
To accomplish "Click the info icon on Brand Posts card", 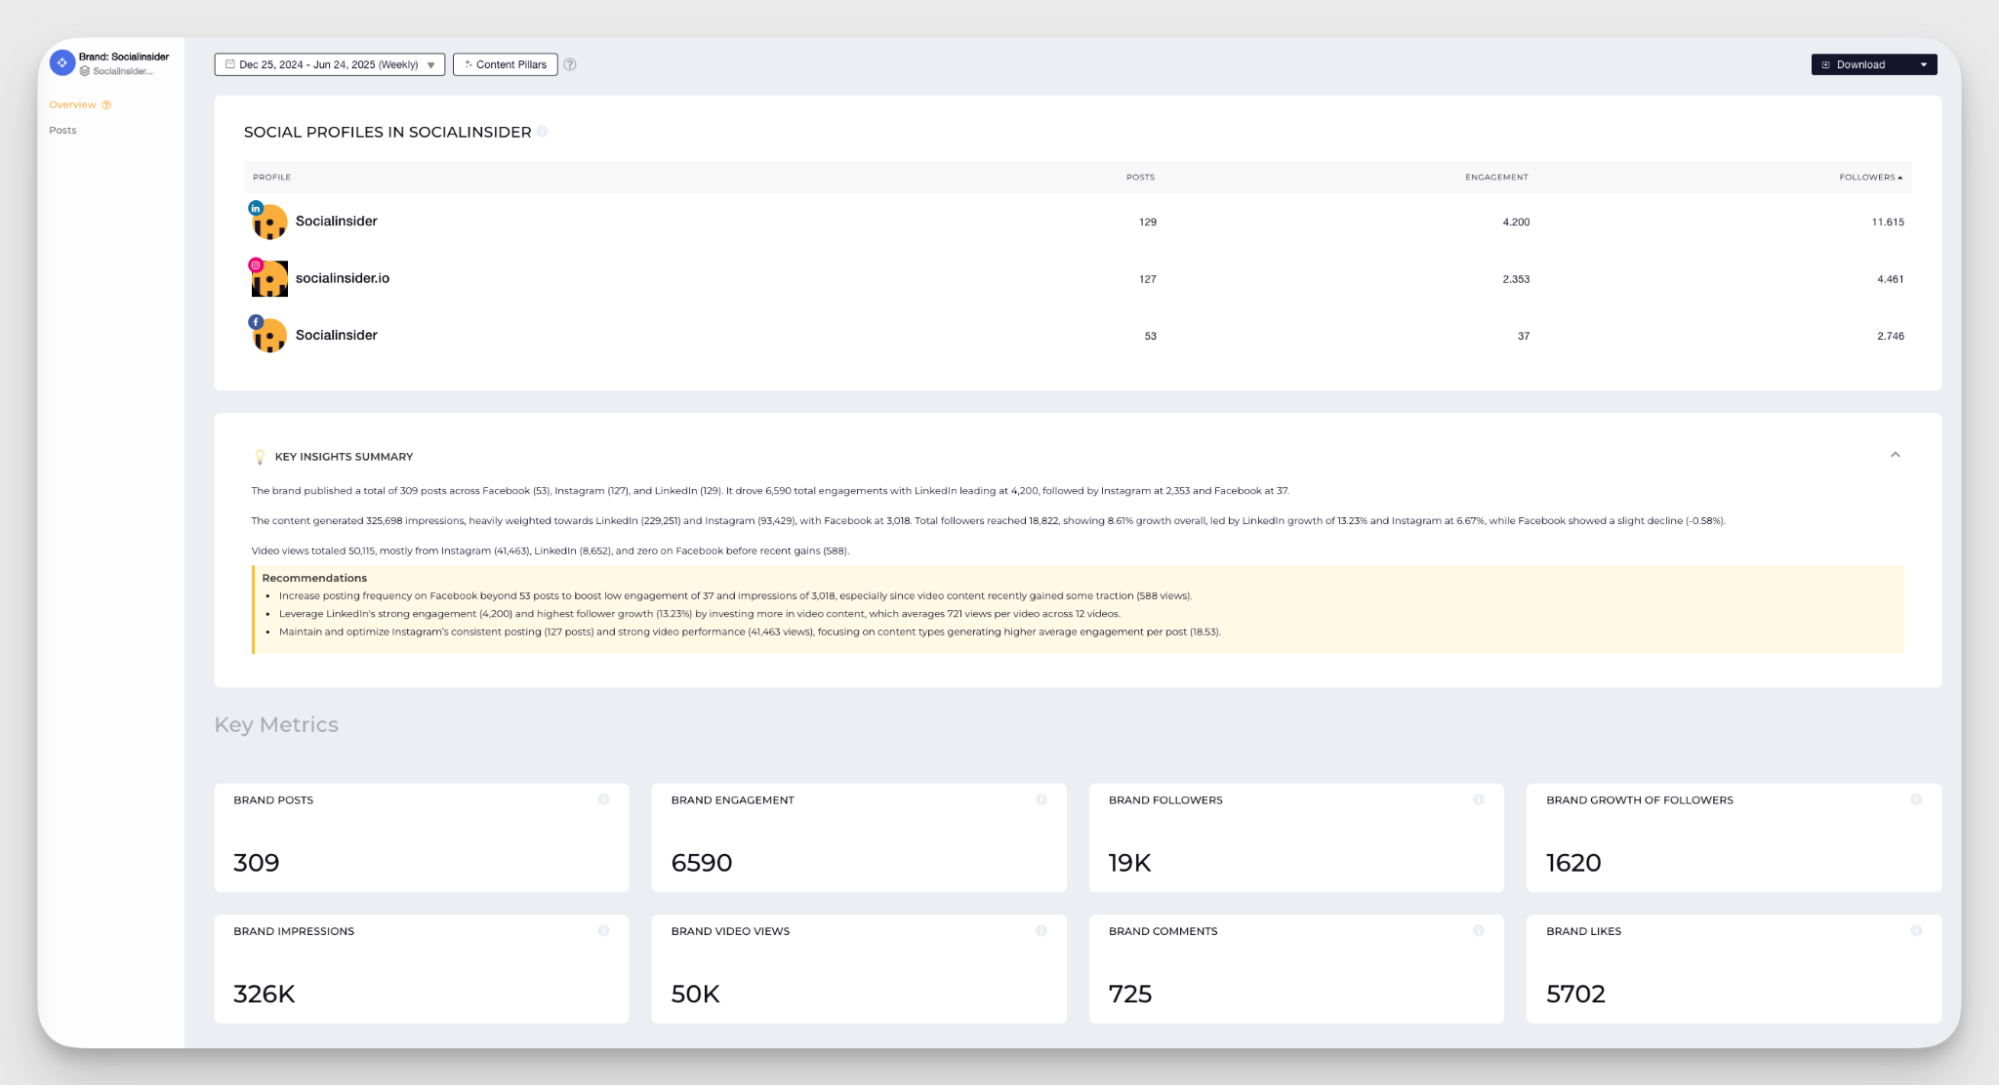I will tap(603, 799).
